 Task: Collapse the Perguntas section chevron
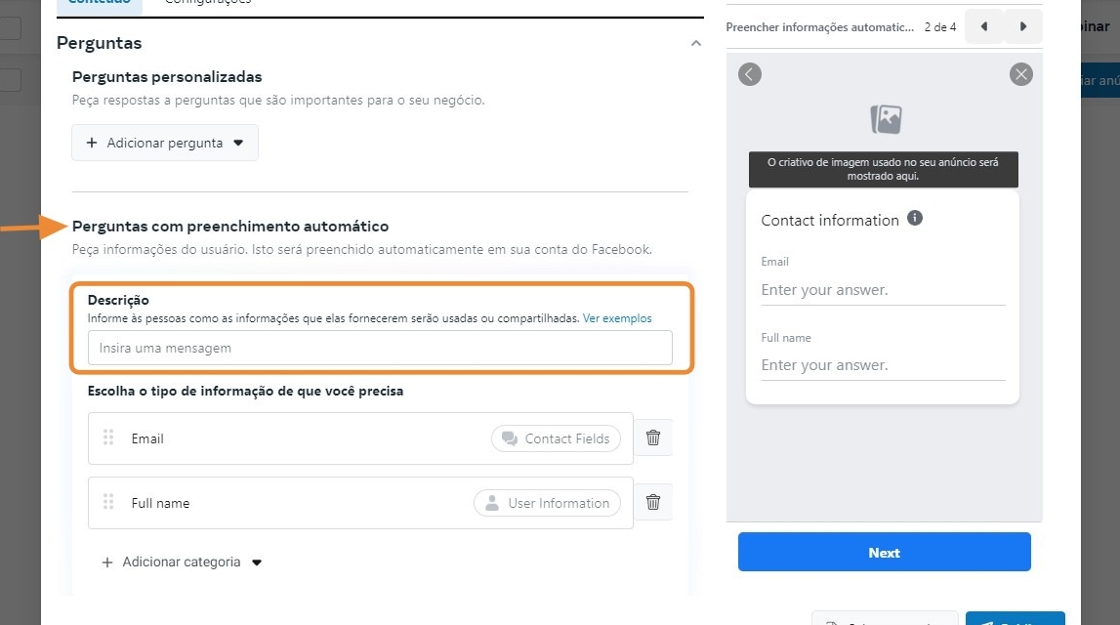pos(696,43)
